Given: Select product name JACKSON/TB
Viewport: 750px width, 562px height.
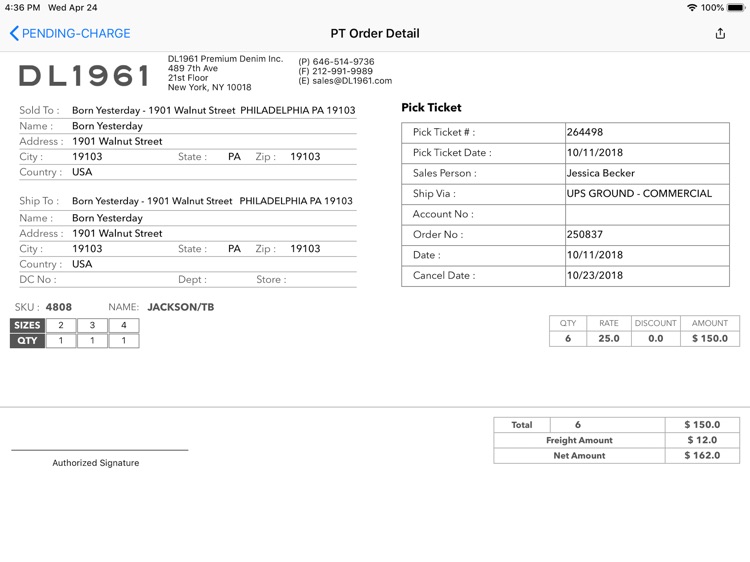Looking at the screenshot, I should pyautogui.click(x=180, y=307).
